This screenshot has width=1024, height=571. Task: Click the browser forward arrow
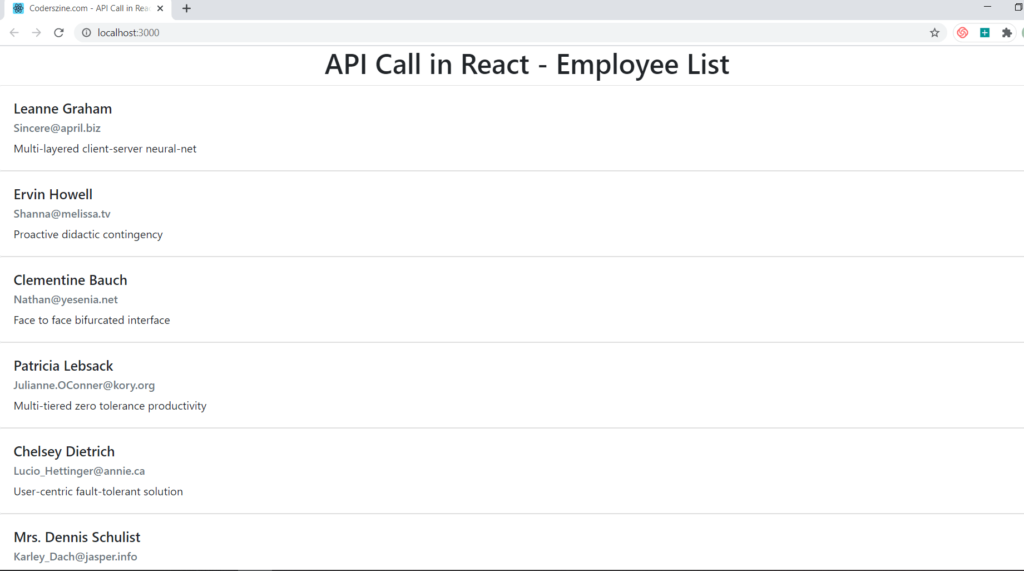pyautogui.click(x=37, y=33)
